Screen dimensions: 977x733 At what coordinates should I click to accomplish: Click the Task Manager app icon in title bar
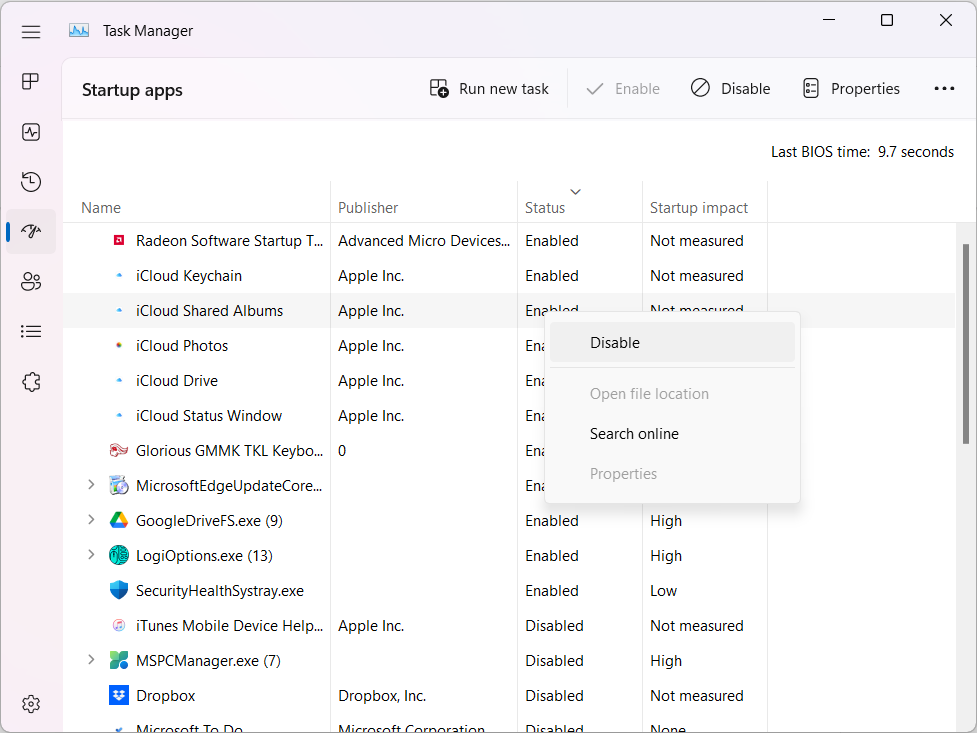coord(79,31)
